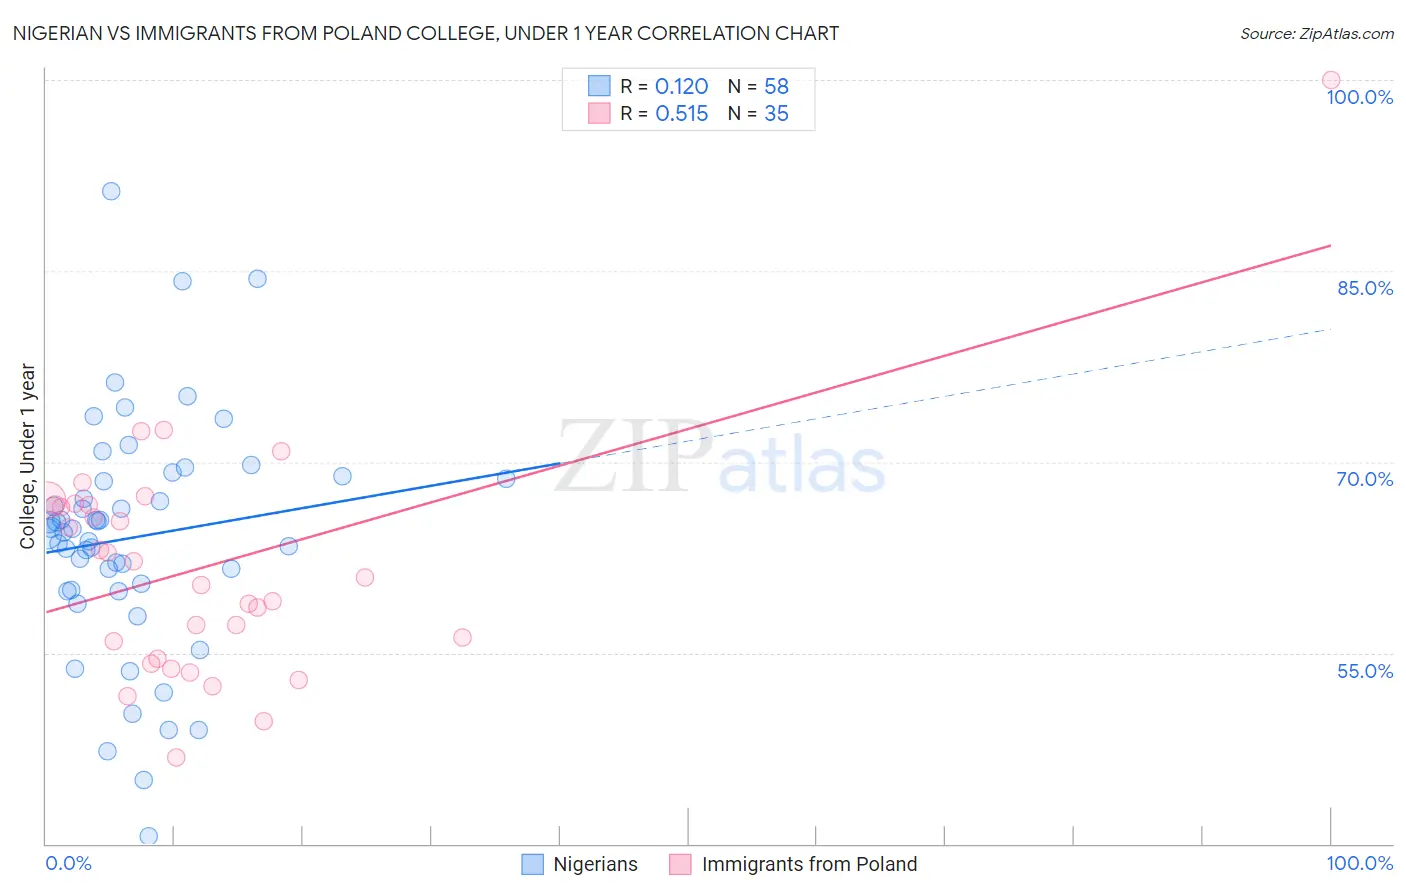
Task: Click the 70.0% y-axis label
Action: (1365, 479)
